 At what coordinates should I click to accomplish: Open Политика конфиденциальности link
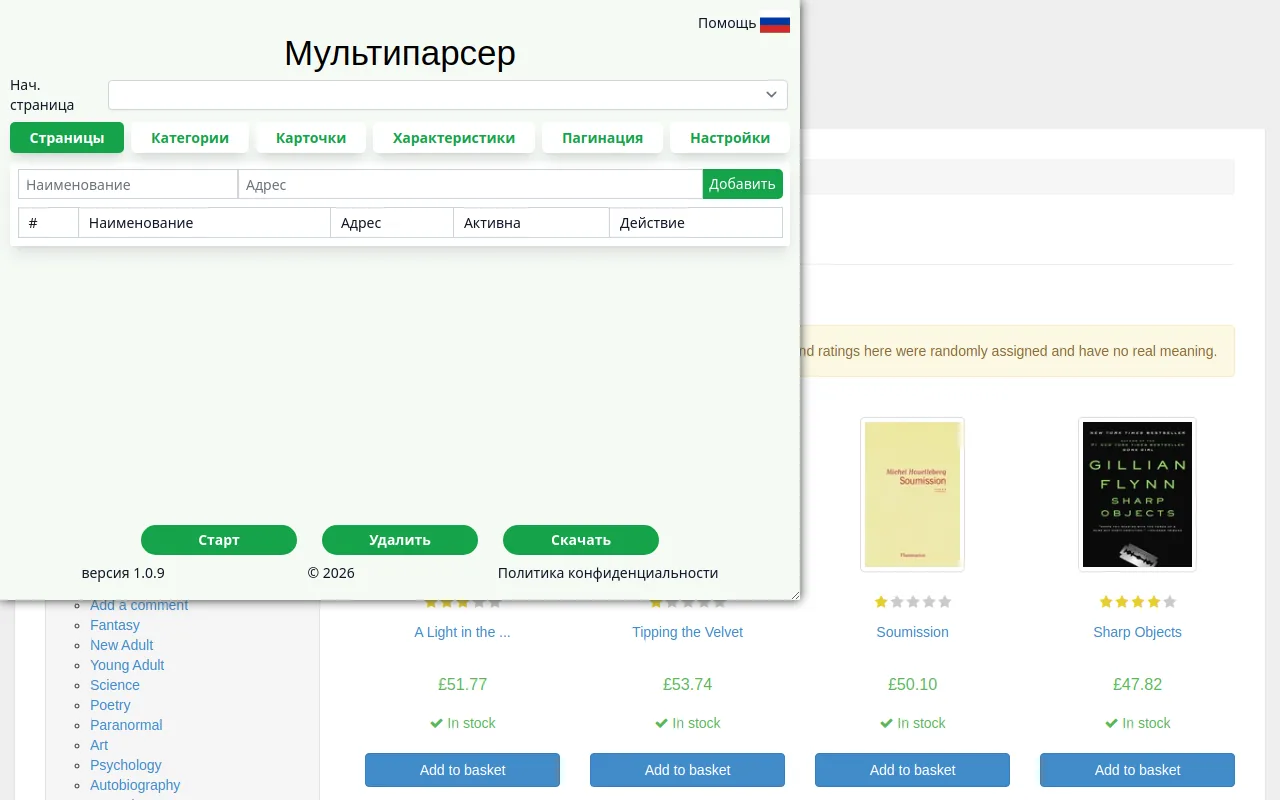(x=608, y=573)
